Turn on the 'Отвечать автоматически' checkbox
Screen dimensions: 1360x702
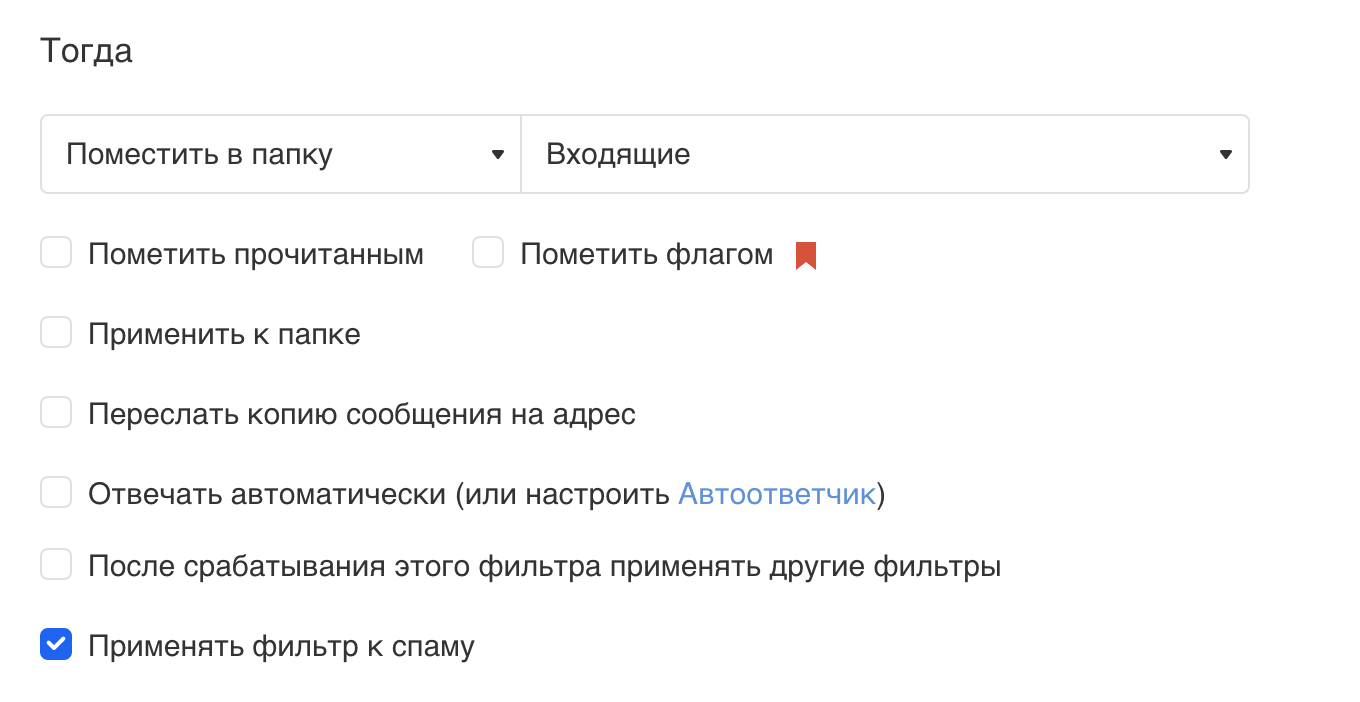(x=56, y=492)
